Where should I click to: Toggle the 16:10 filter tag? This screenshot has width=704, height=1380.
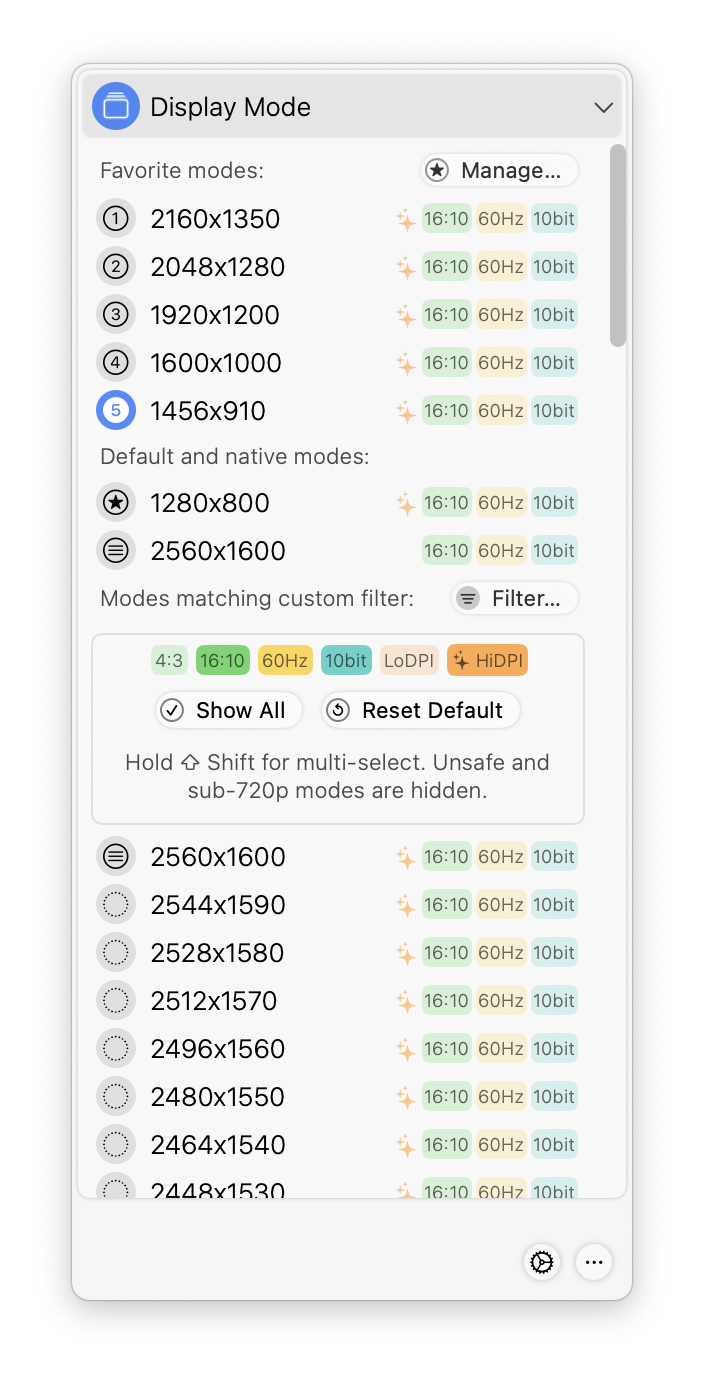(222, 661)
